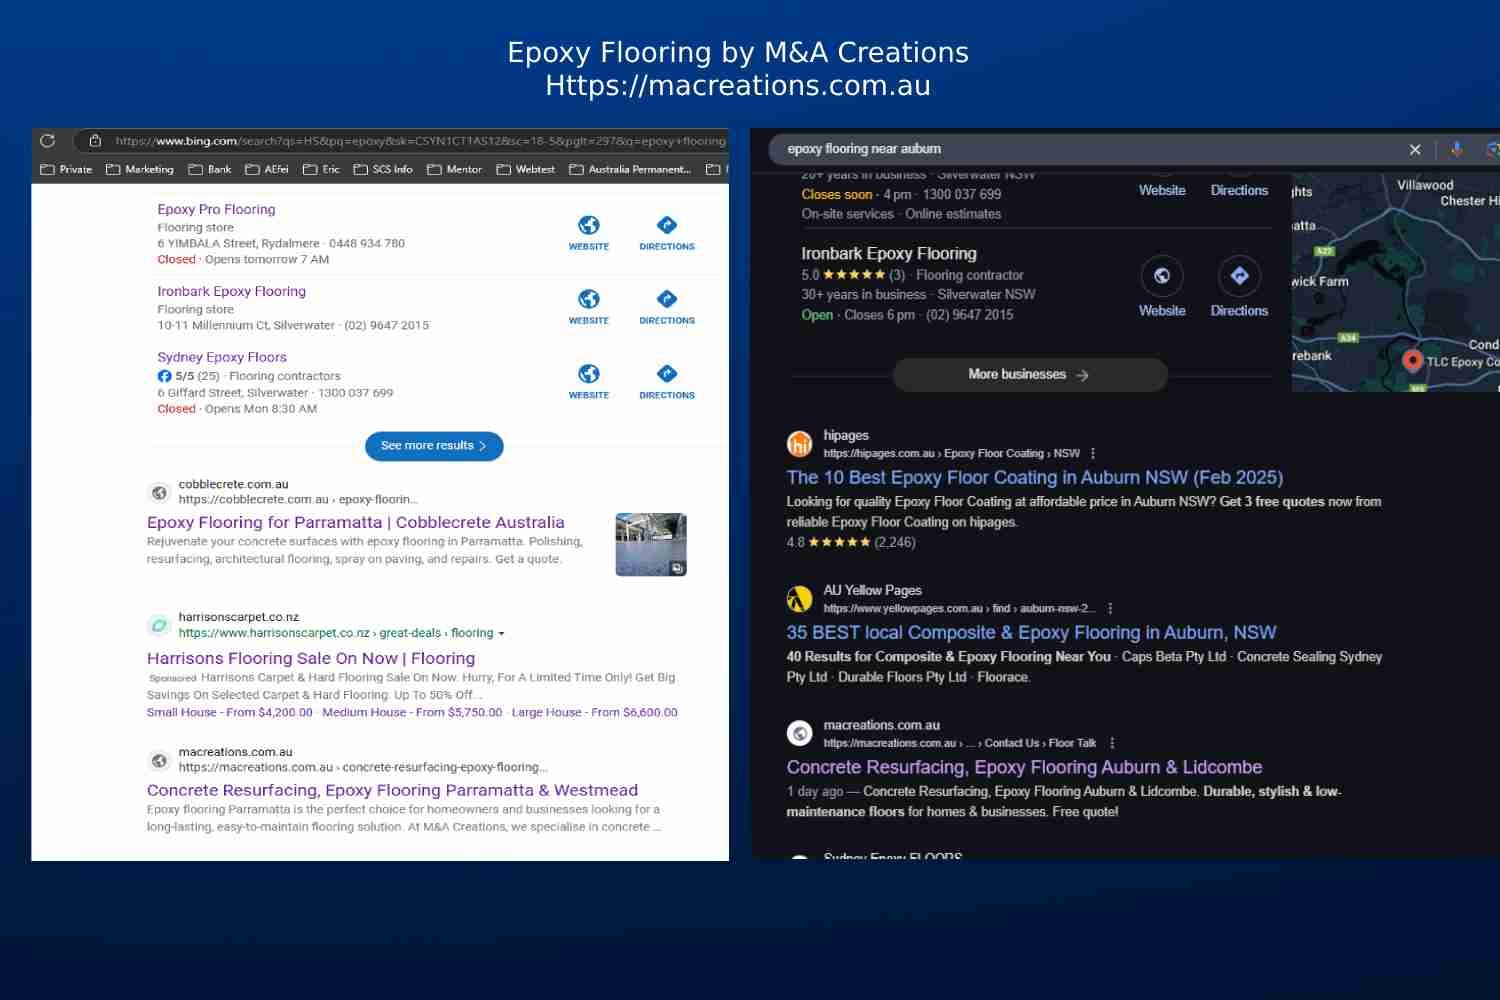Click the cobblecrete.com.au favicon
The width and height of the screenshot is (1500, 1000).
pyautogui.click(x=159, y=492)
